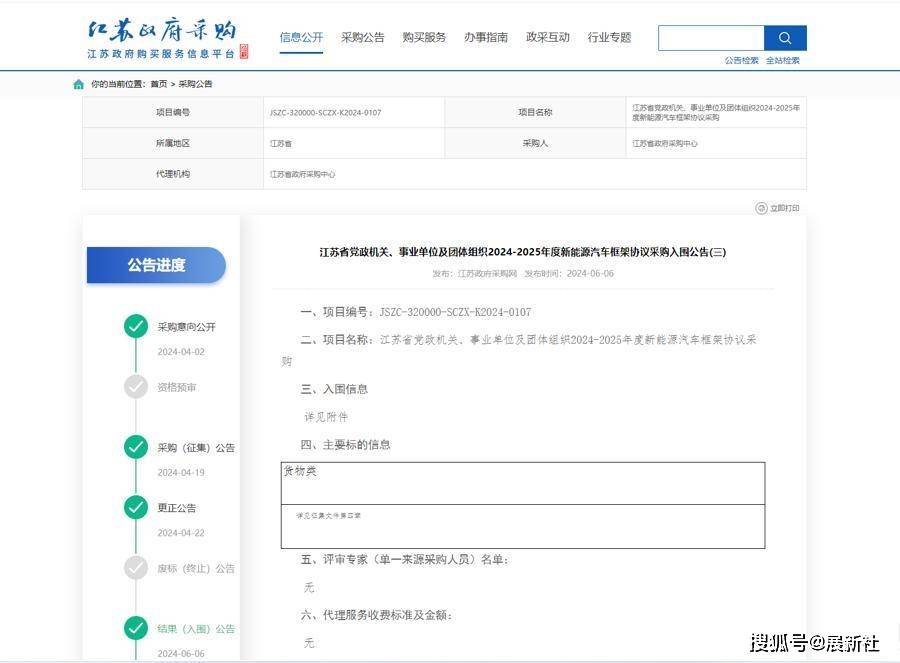Open the 购买服务 menu tab
Screen dimensions: 900x663
pos(424,37)
